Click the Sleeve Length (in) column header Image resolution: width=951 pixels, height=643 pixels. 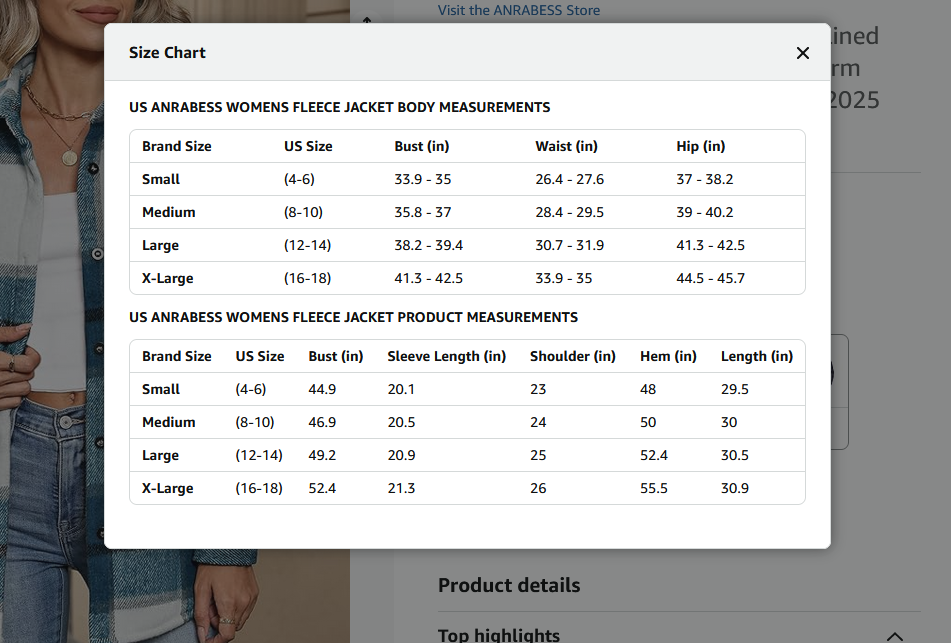(x=446, y=356)
